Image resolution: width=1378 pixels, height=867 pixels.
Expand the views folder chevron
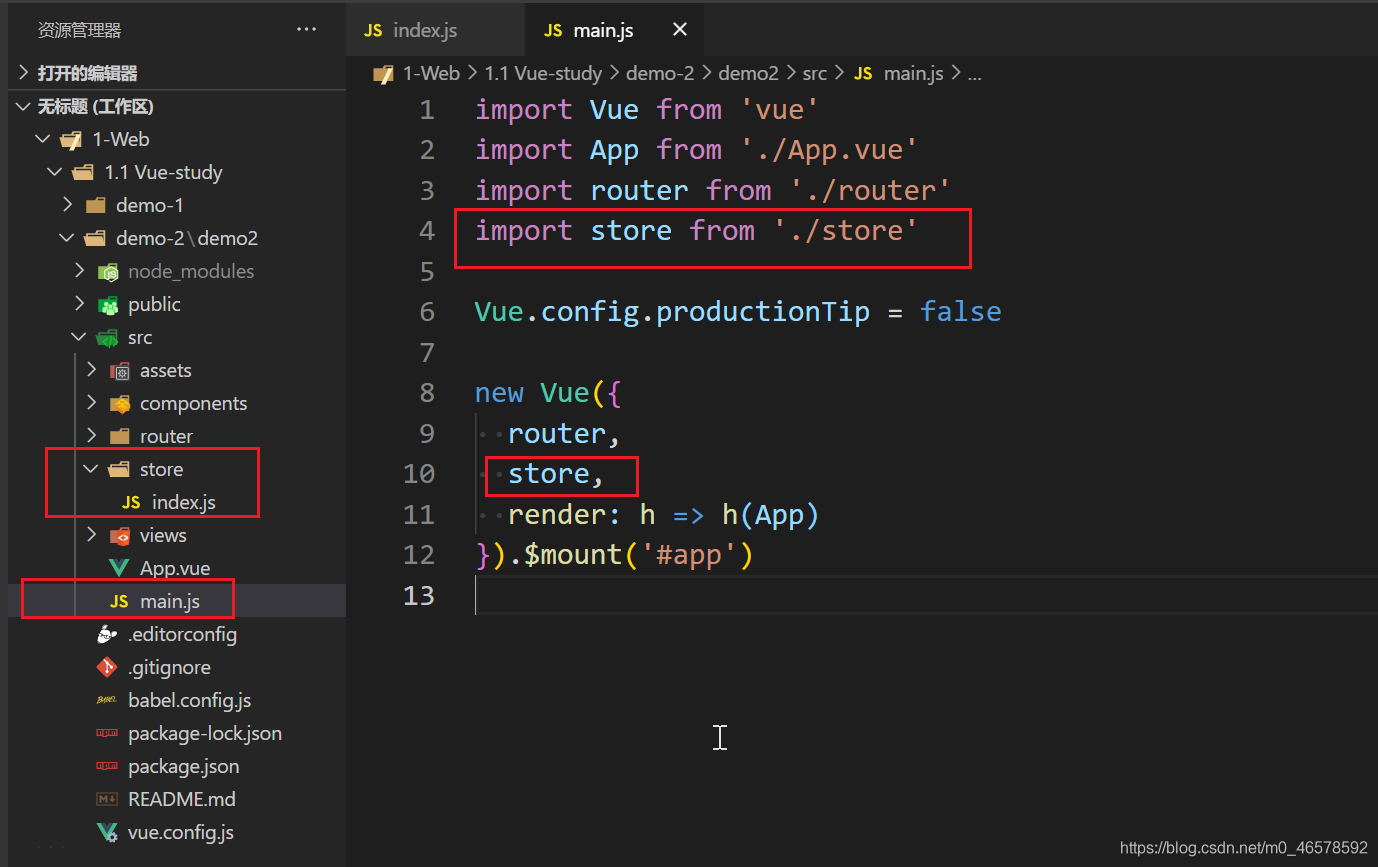[91, 535]
